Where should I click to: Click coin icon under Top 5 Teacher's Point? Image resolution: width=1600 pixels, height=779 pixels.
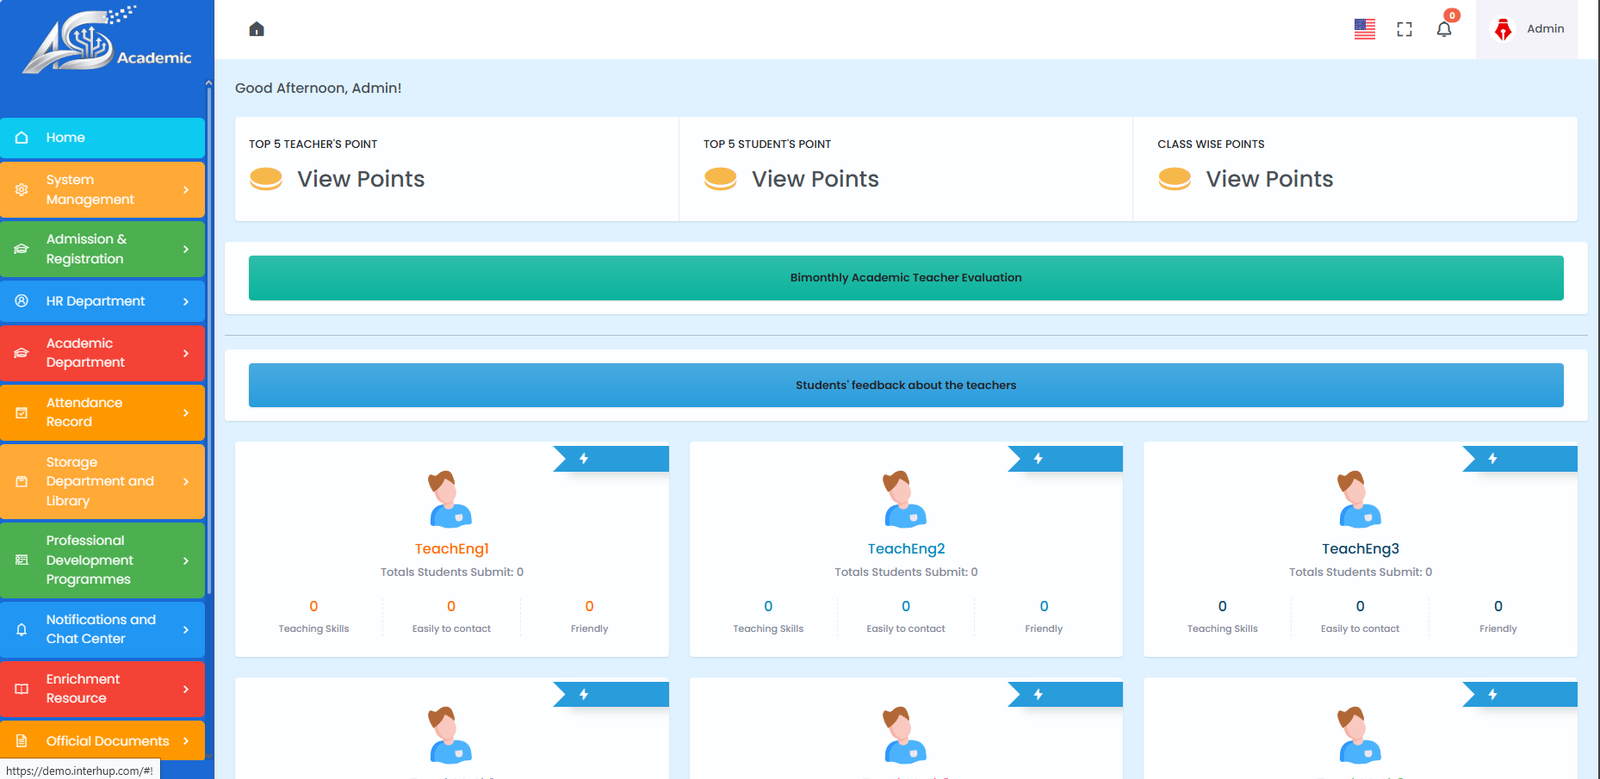(266, 179)
